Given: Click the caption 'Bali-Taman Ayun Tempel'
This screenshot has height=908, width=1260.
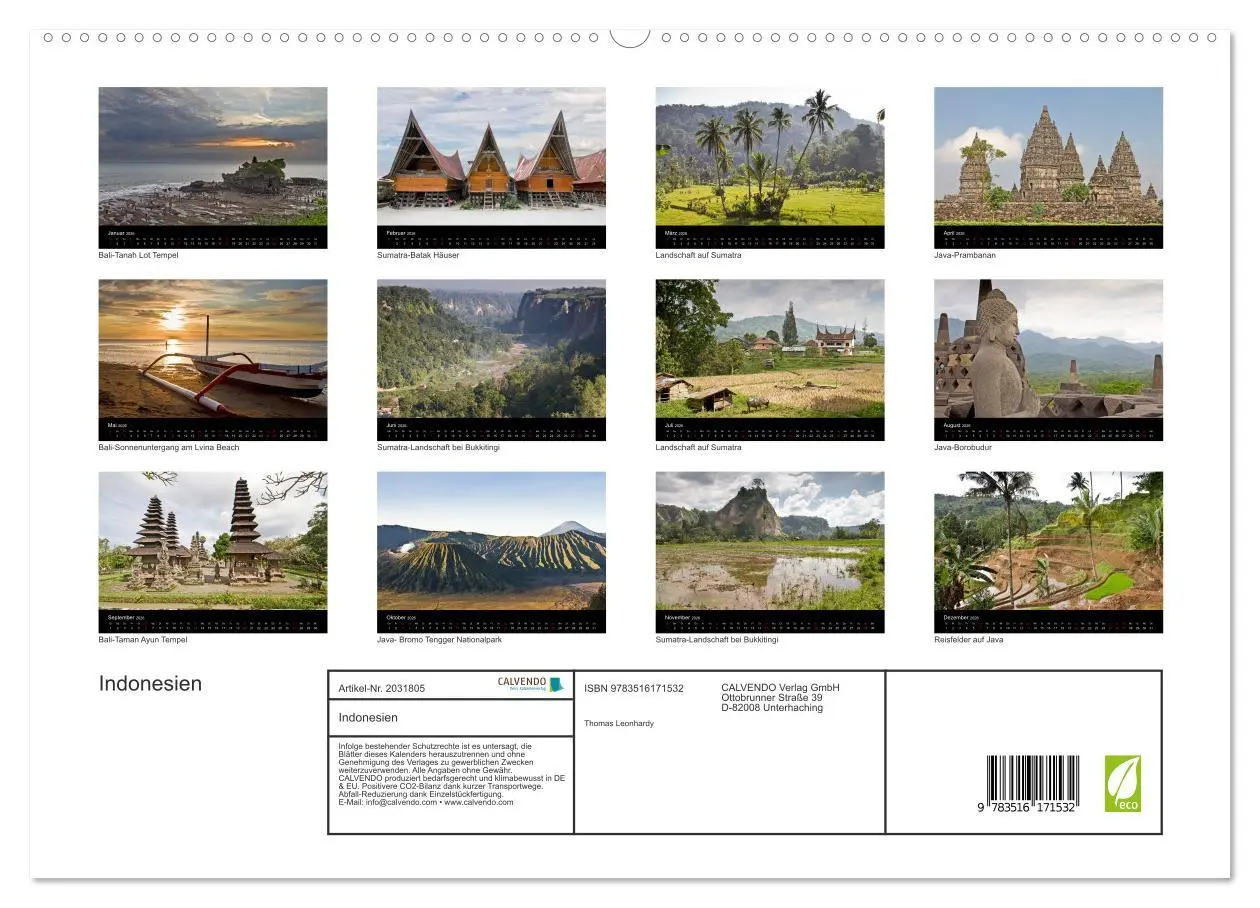Looking at the screenshot, I should [143, 639].
